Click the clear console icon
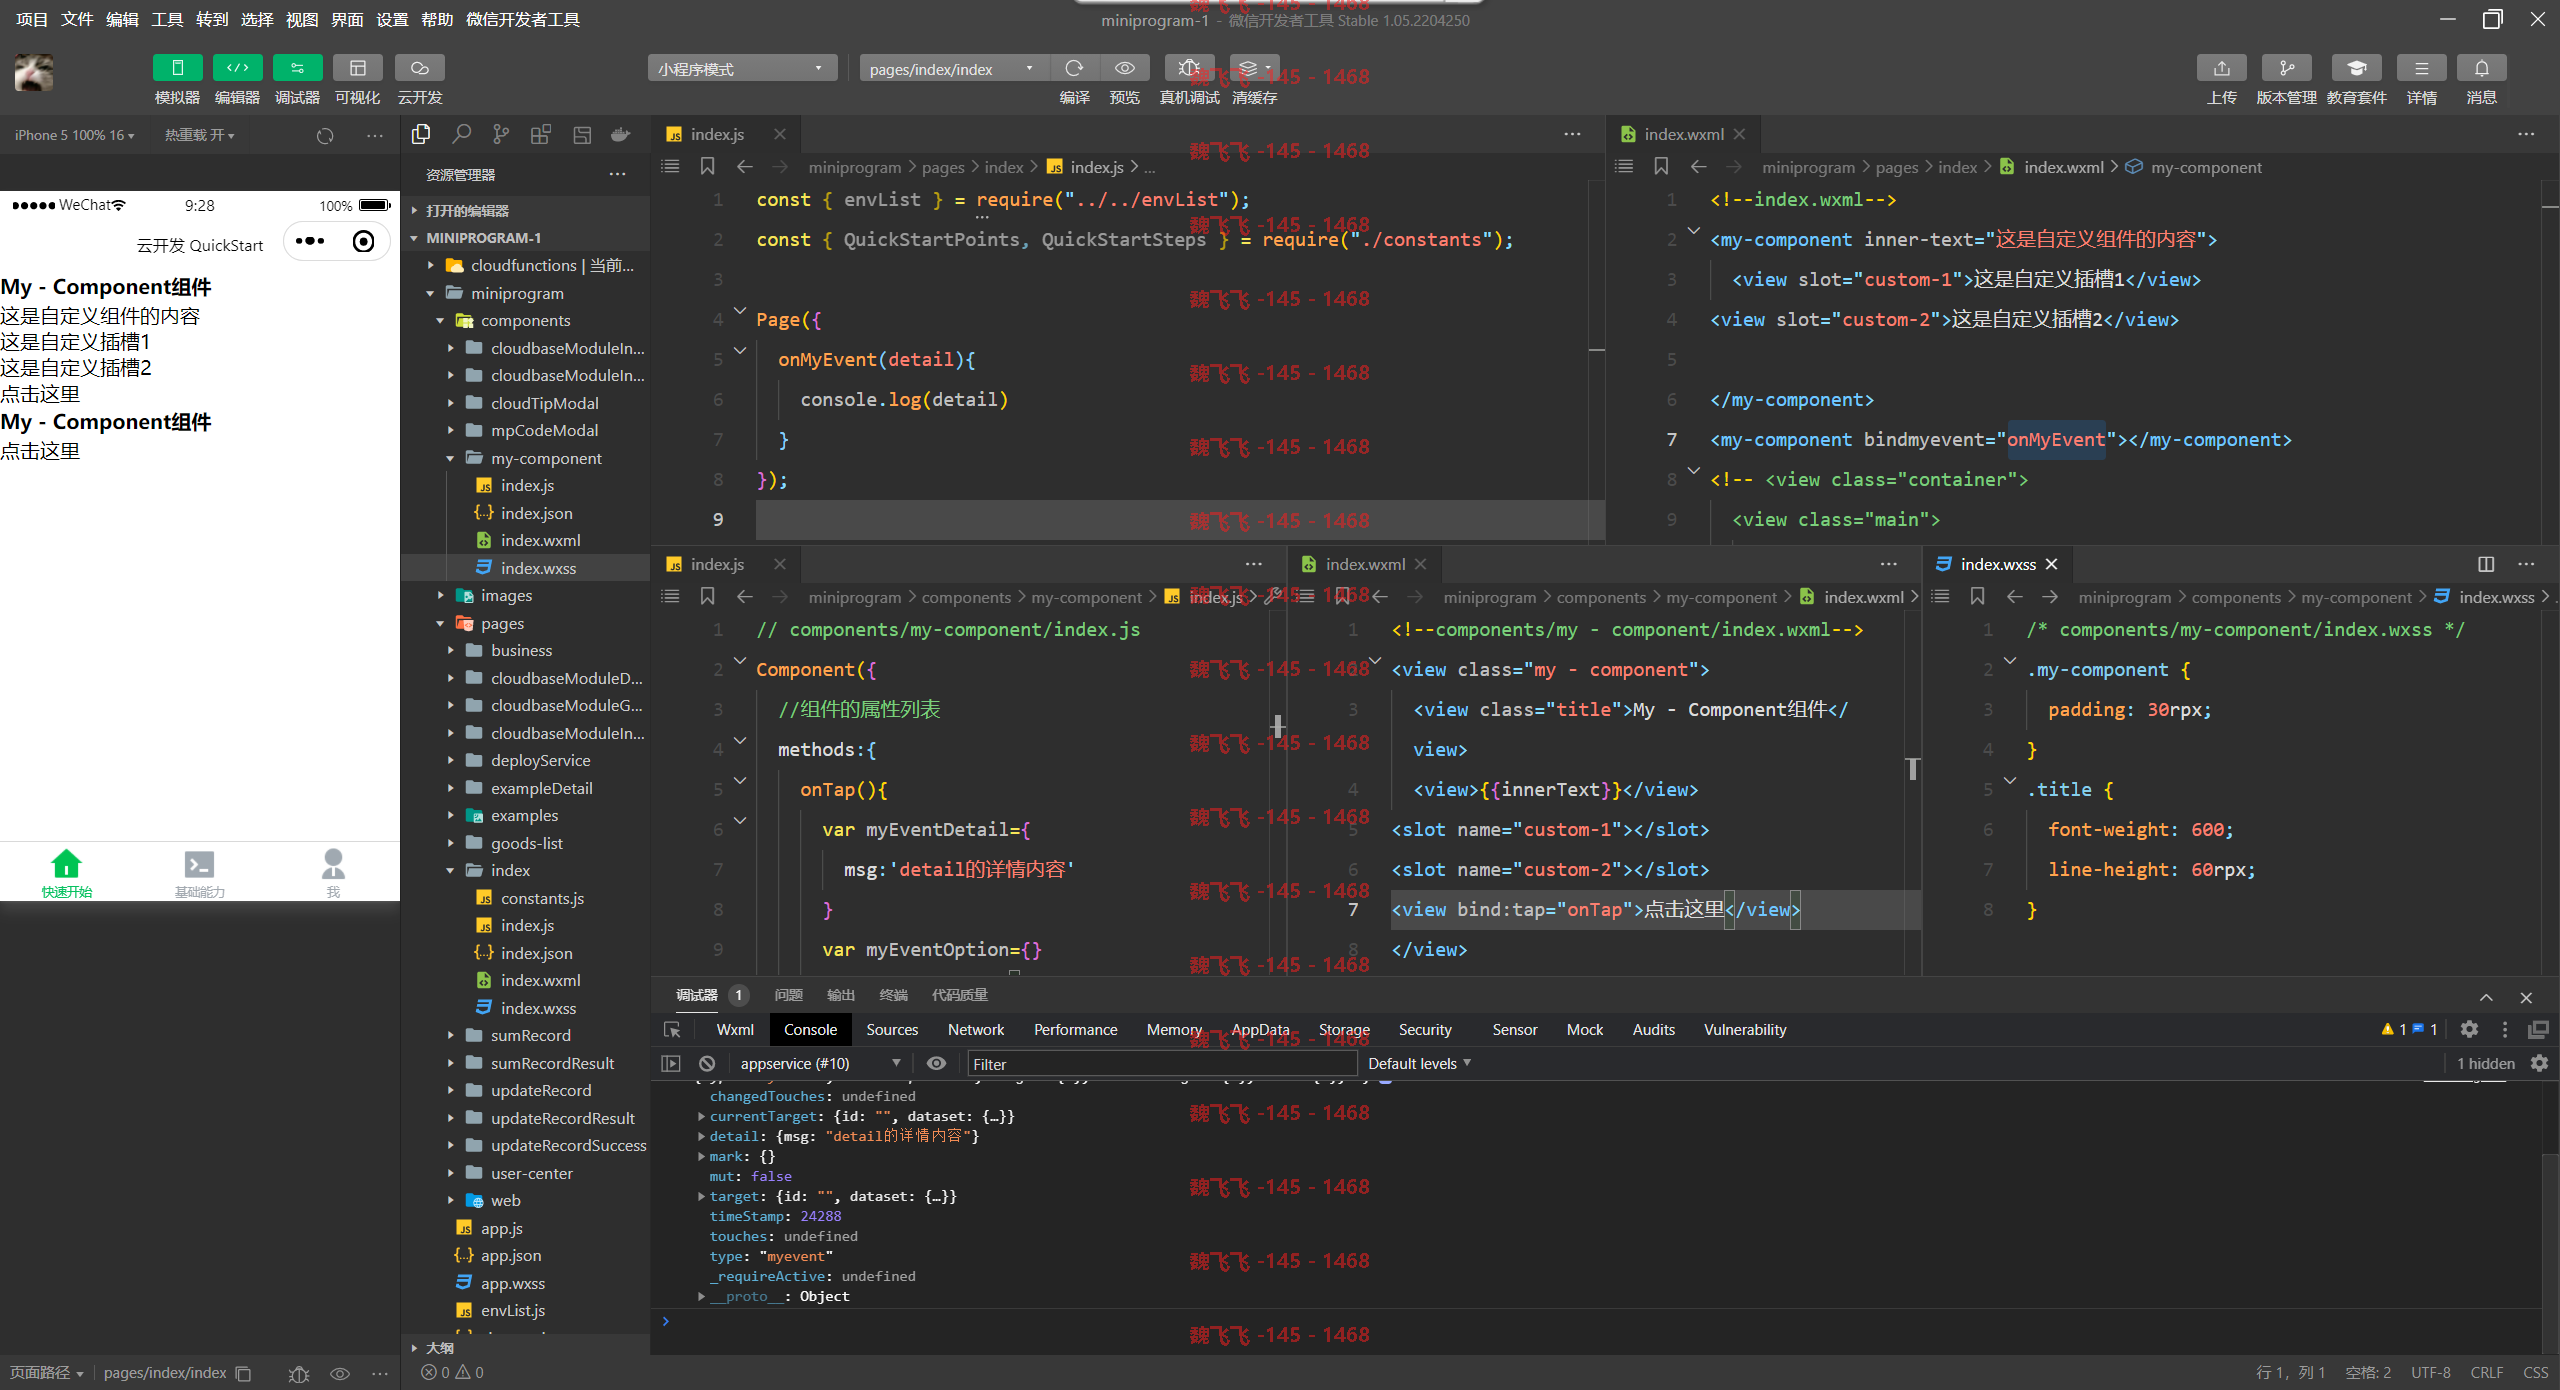The height and width of the screenshot is (1390, 2560). pyautogui.click(x=707, y=1063)
